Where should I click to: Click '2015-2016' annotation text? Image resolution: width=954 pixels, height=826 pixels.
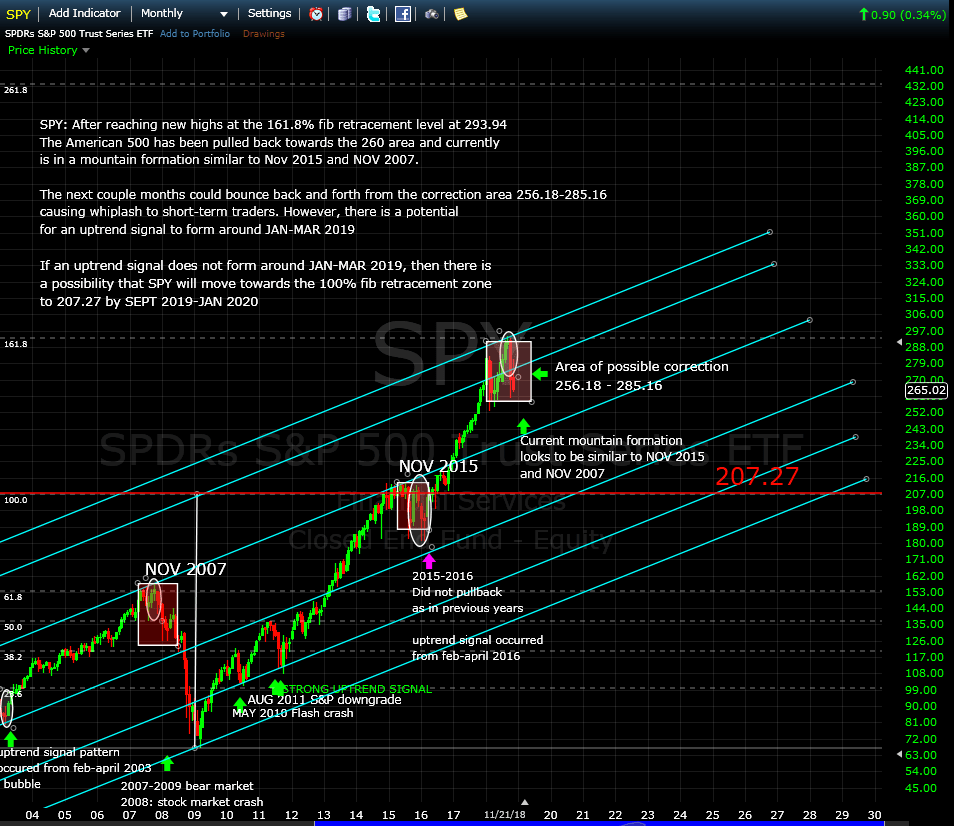442,576
